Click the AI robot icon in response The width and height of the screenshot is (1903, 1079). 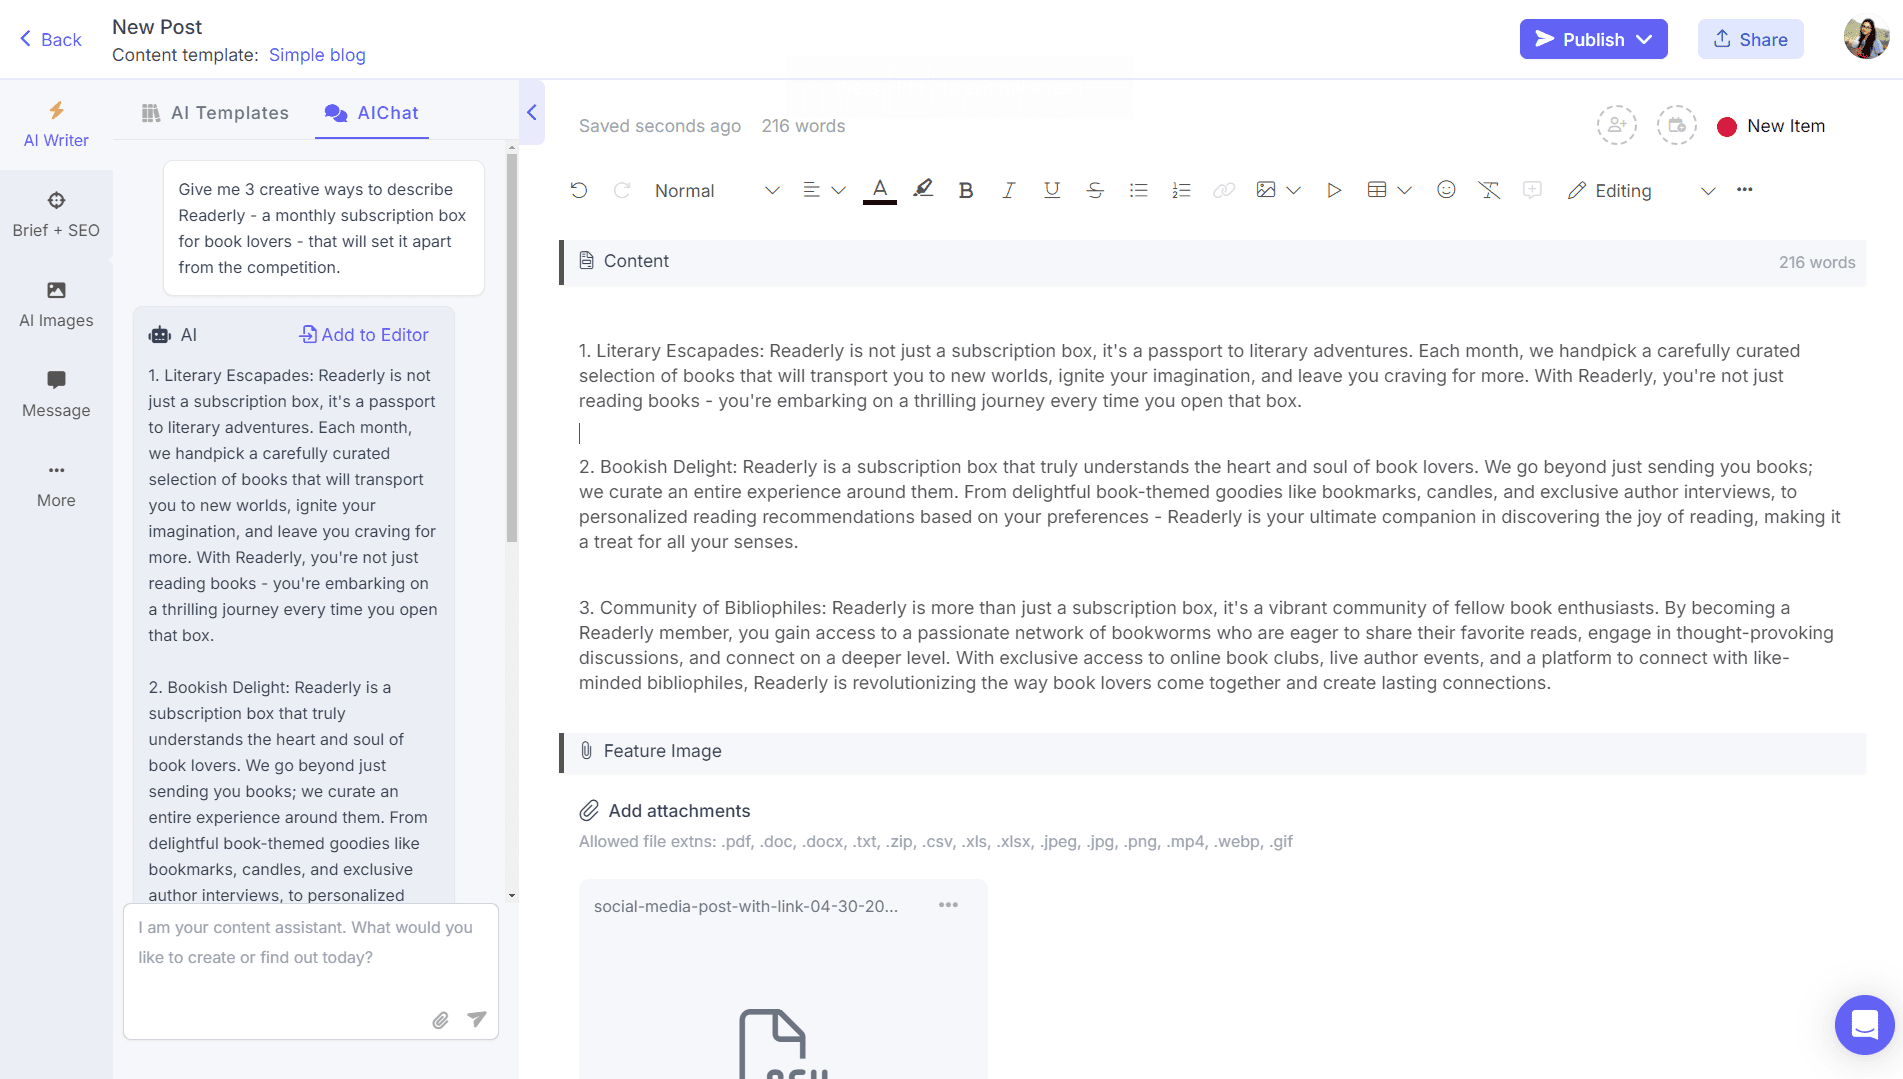click(x=160, y=335)
